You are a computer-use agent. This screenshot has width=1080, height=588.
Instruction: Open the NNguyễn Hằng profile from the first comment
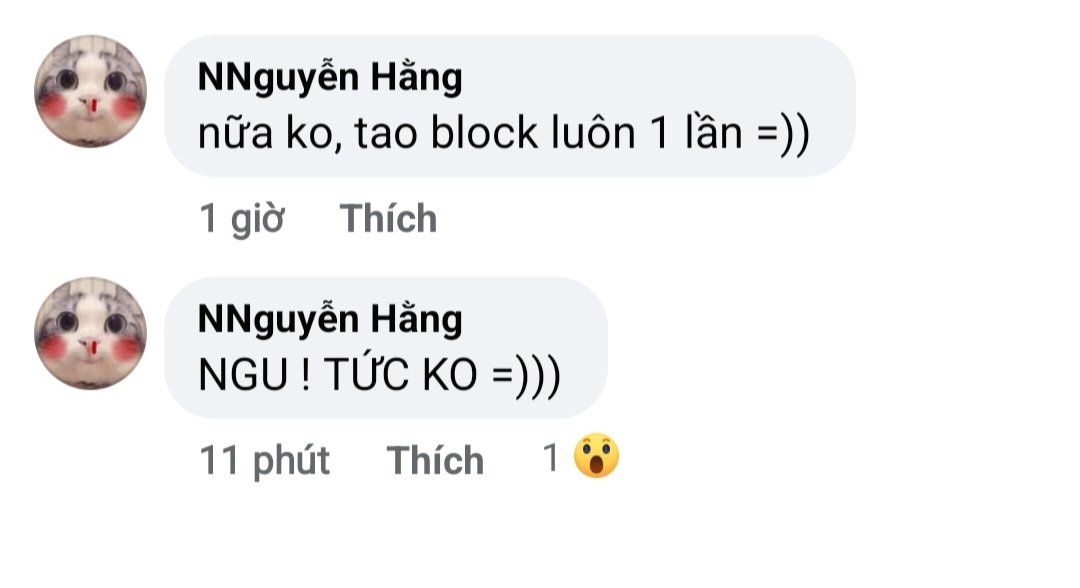click(330, 77)
